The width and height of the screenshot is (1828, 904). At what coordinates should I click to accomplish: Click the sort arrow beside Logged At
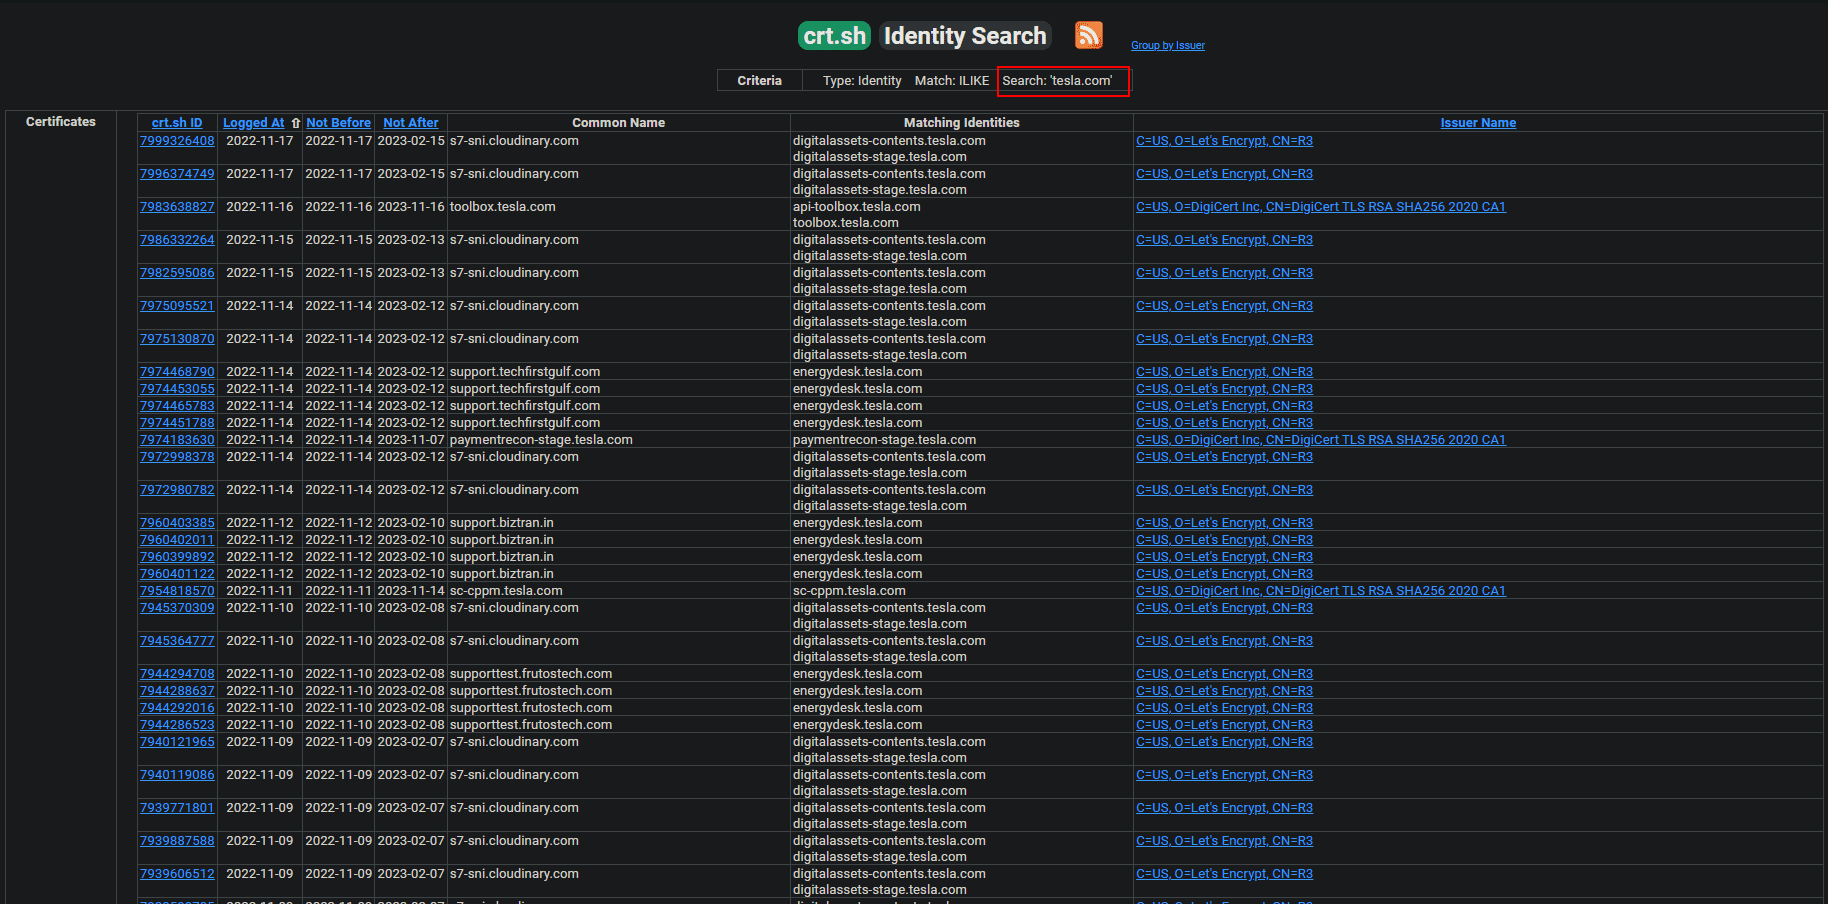[x=295, y=122]
